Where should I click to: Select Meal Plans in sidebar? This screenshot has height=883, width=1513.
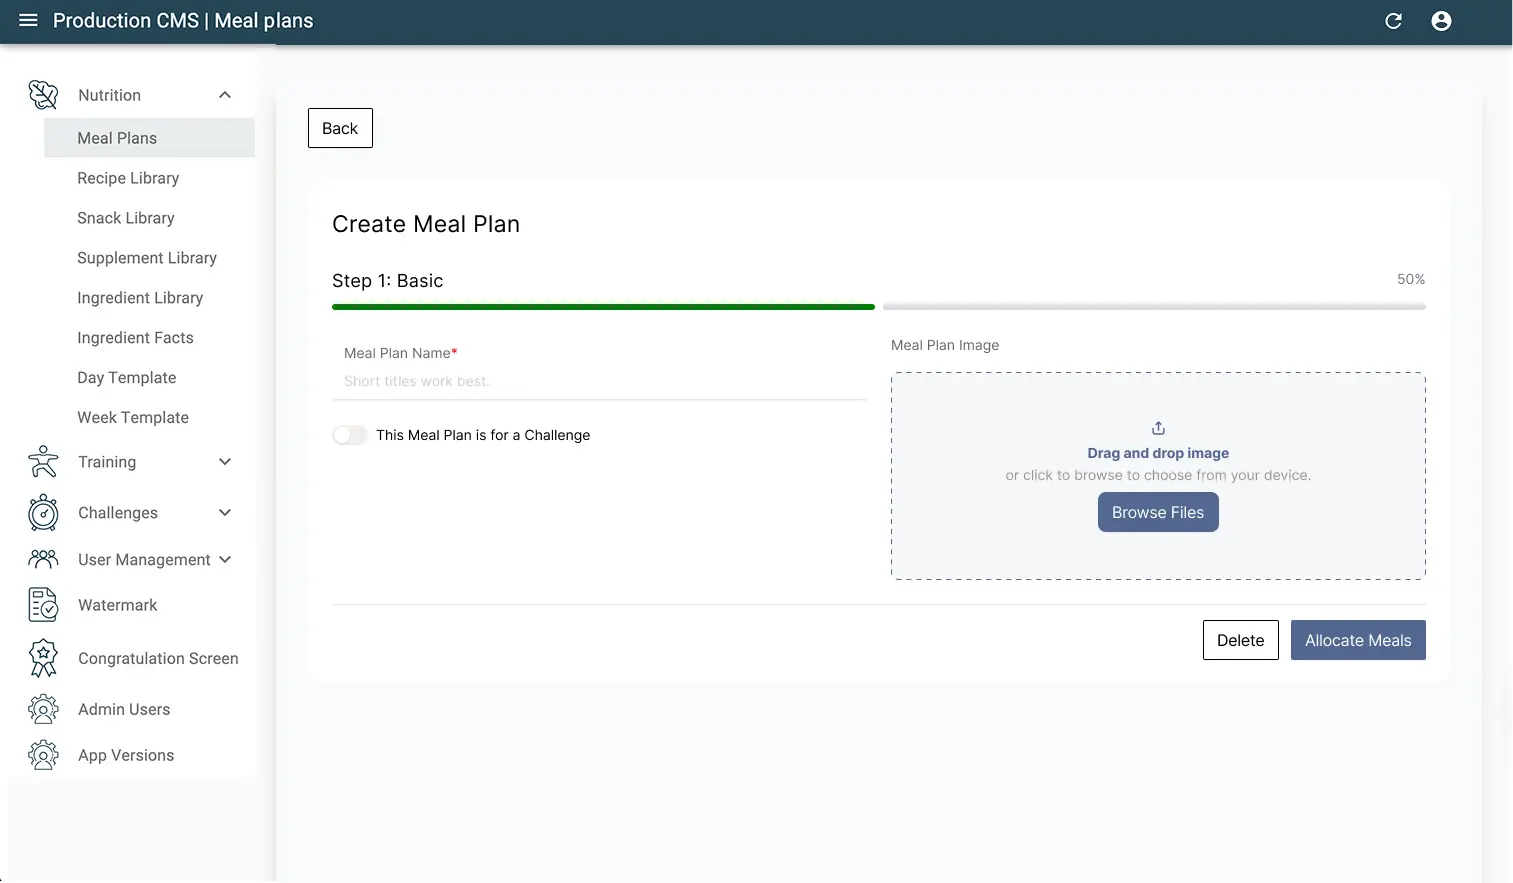point(149,138)
